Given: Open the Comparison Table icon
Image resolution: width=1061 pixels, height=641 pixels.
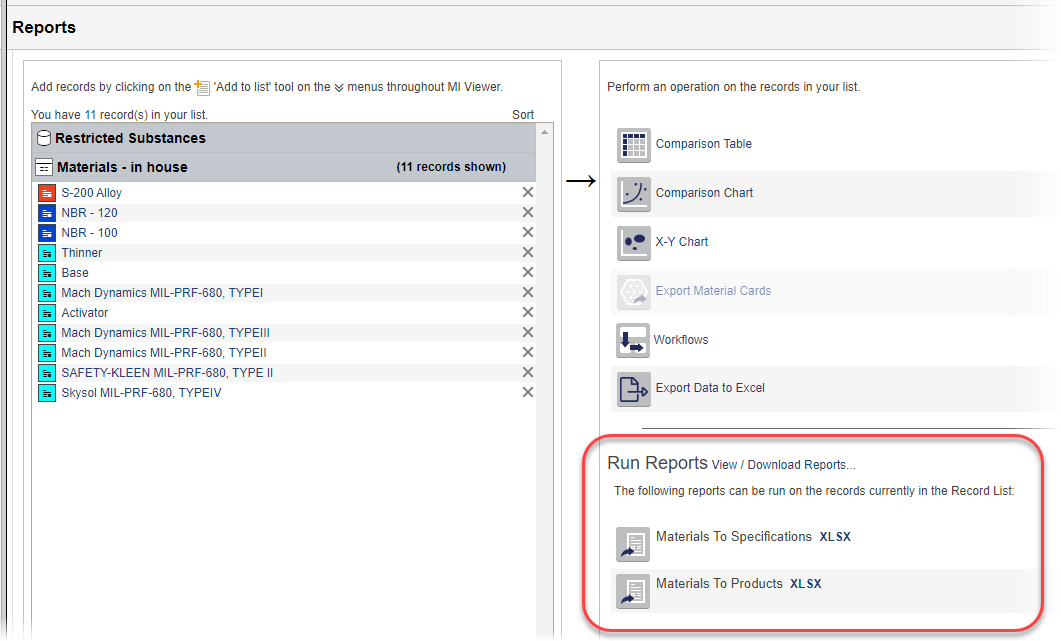Looking at the screenshot, I should [633, 145].
